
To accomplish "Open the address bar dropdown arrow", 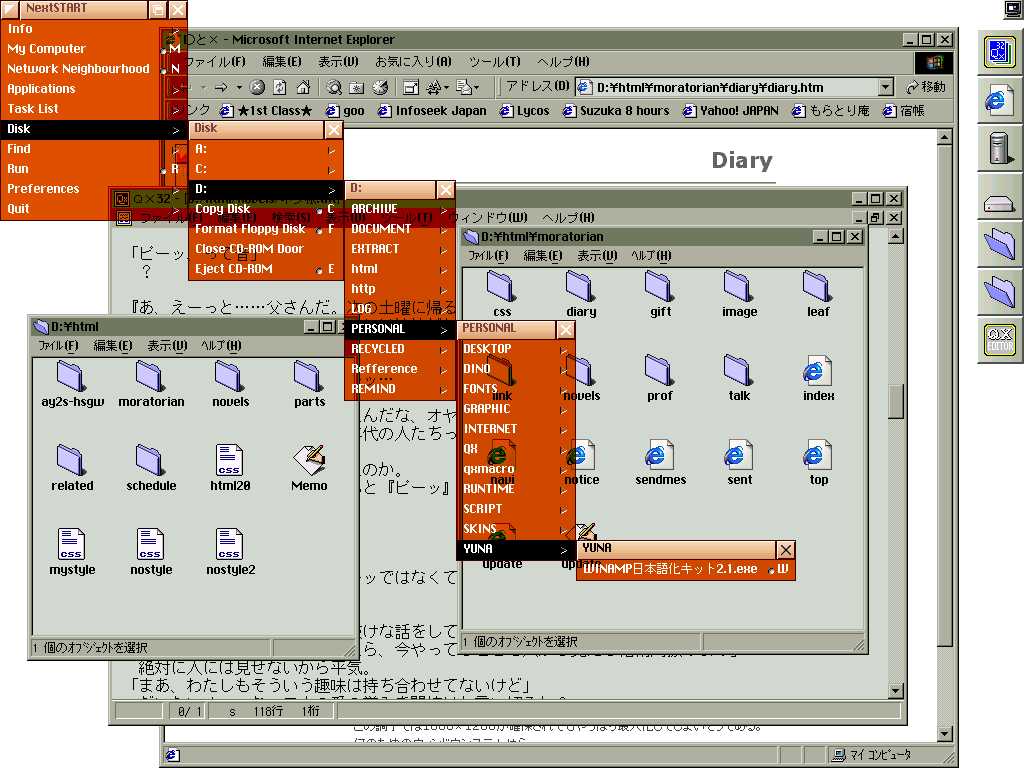I will tap(885, 87).
